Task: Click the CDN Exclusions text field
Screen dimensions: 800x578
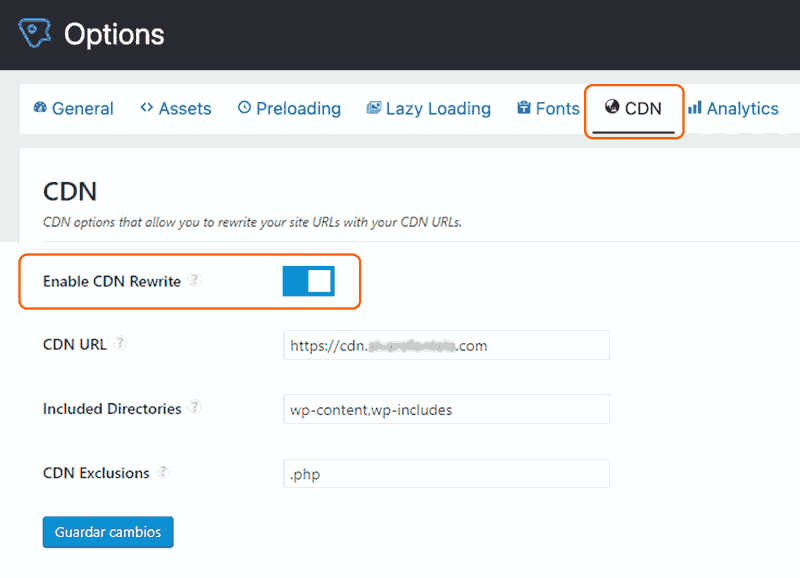Action: coord(446,474)
